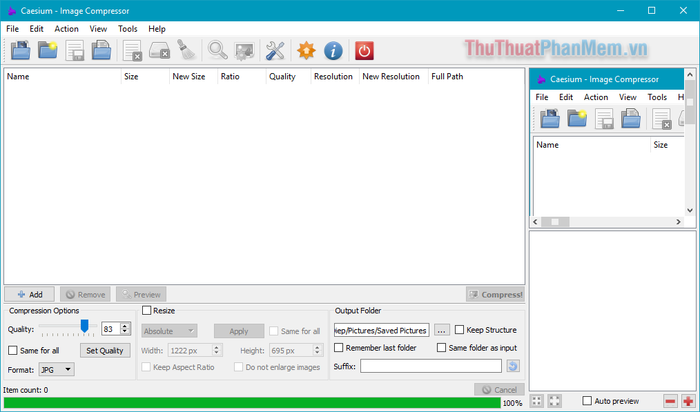Click the Cancel button

[x=499, y=390]
